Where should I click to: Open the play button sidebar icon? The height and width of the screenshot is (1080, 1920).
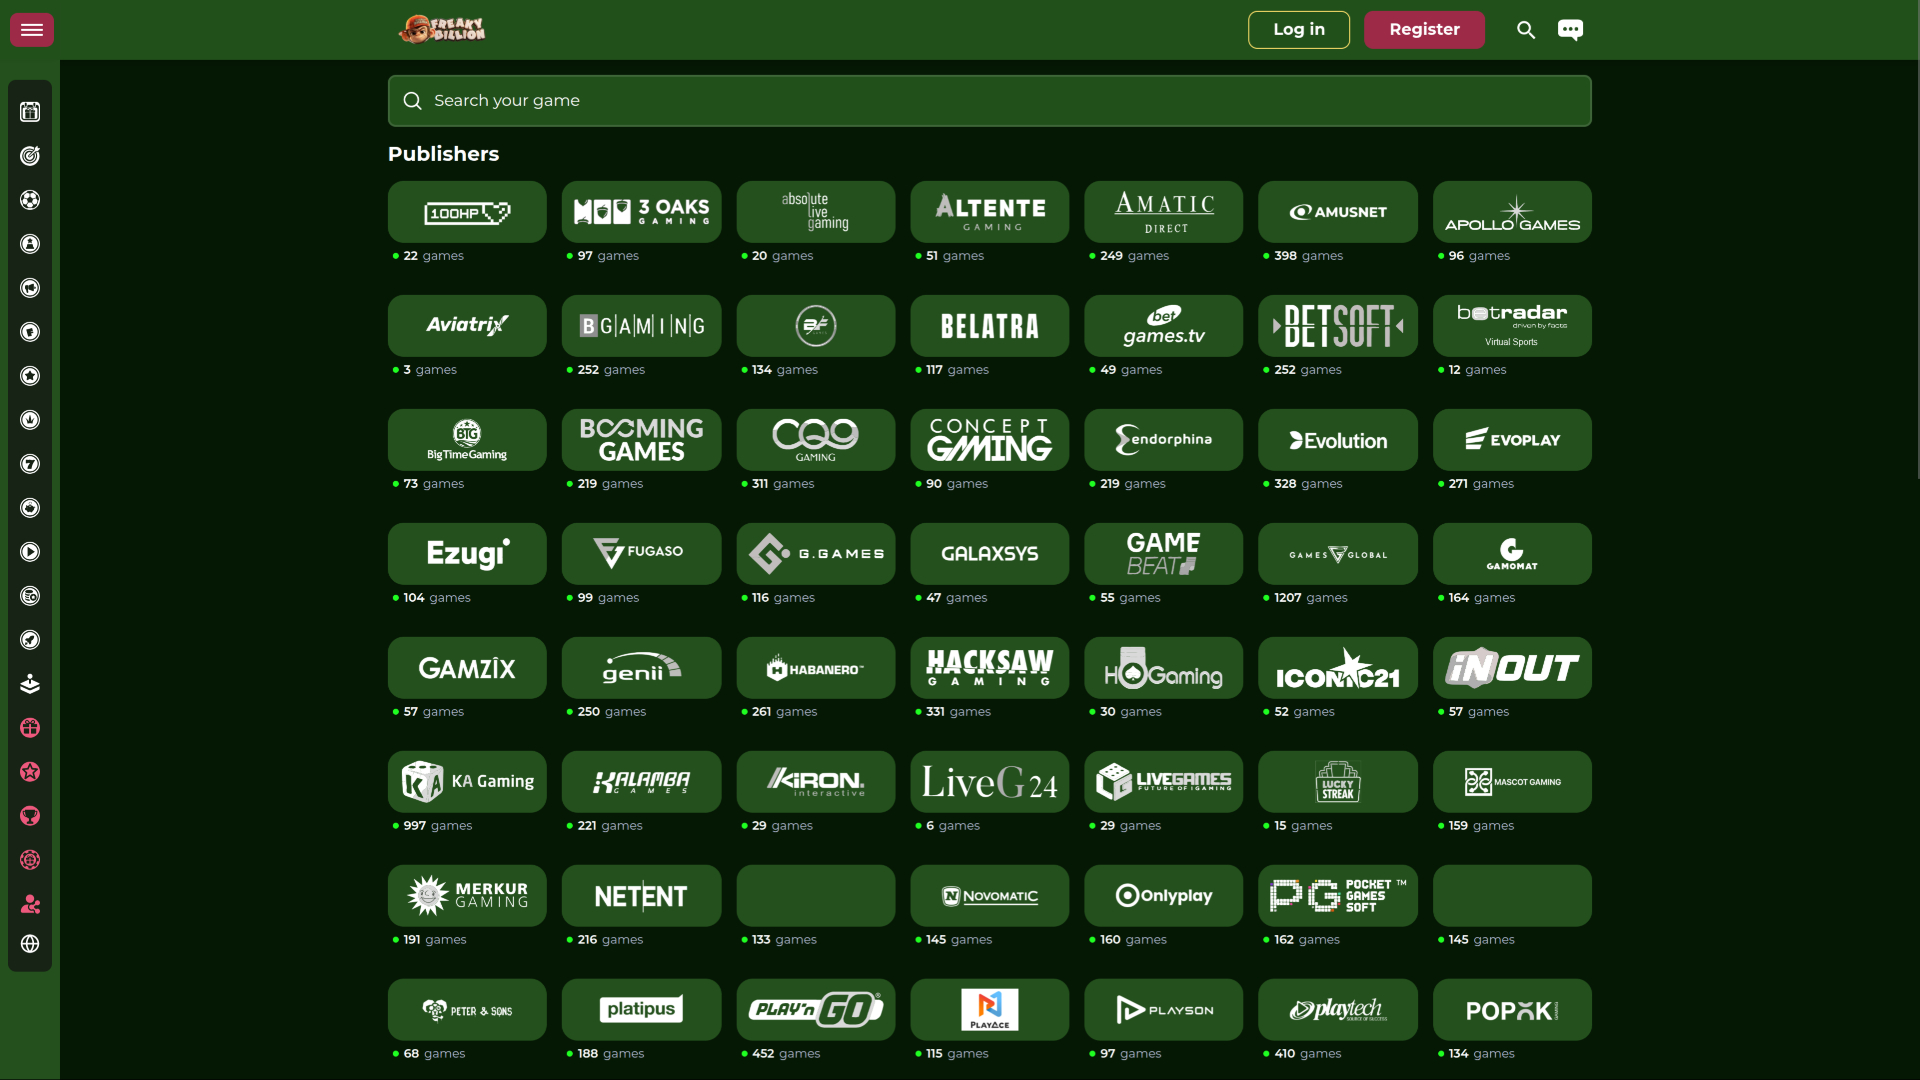click(x=30, y=552)
